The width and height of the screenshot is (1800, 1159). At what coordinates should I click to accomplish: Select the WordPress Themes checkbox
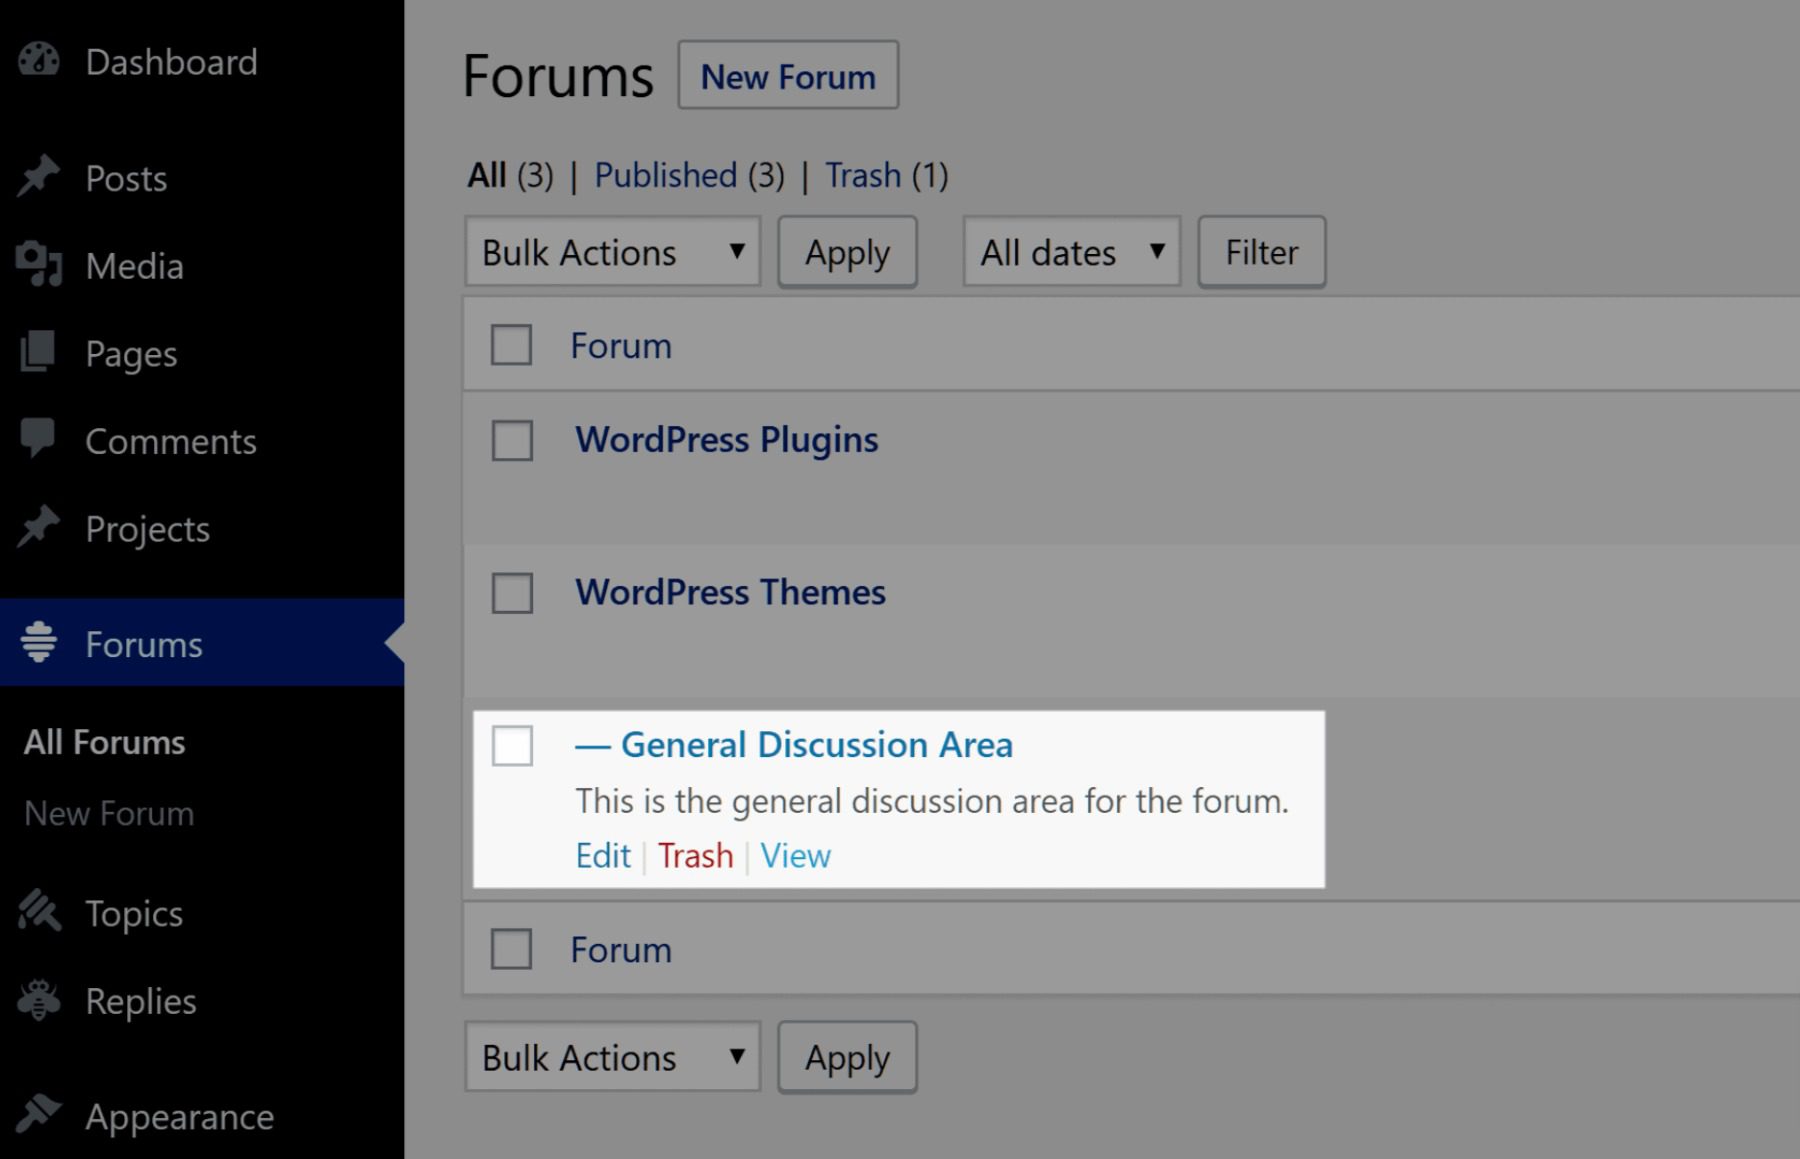click(511, 593)
